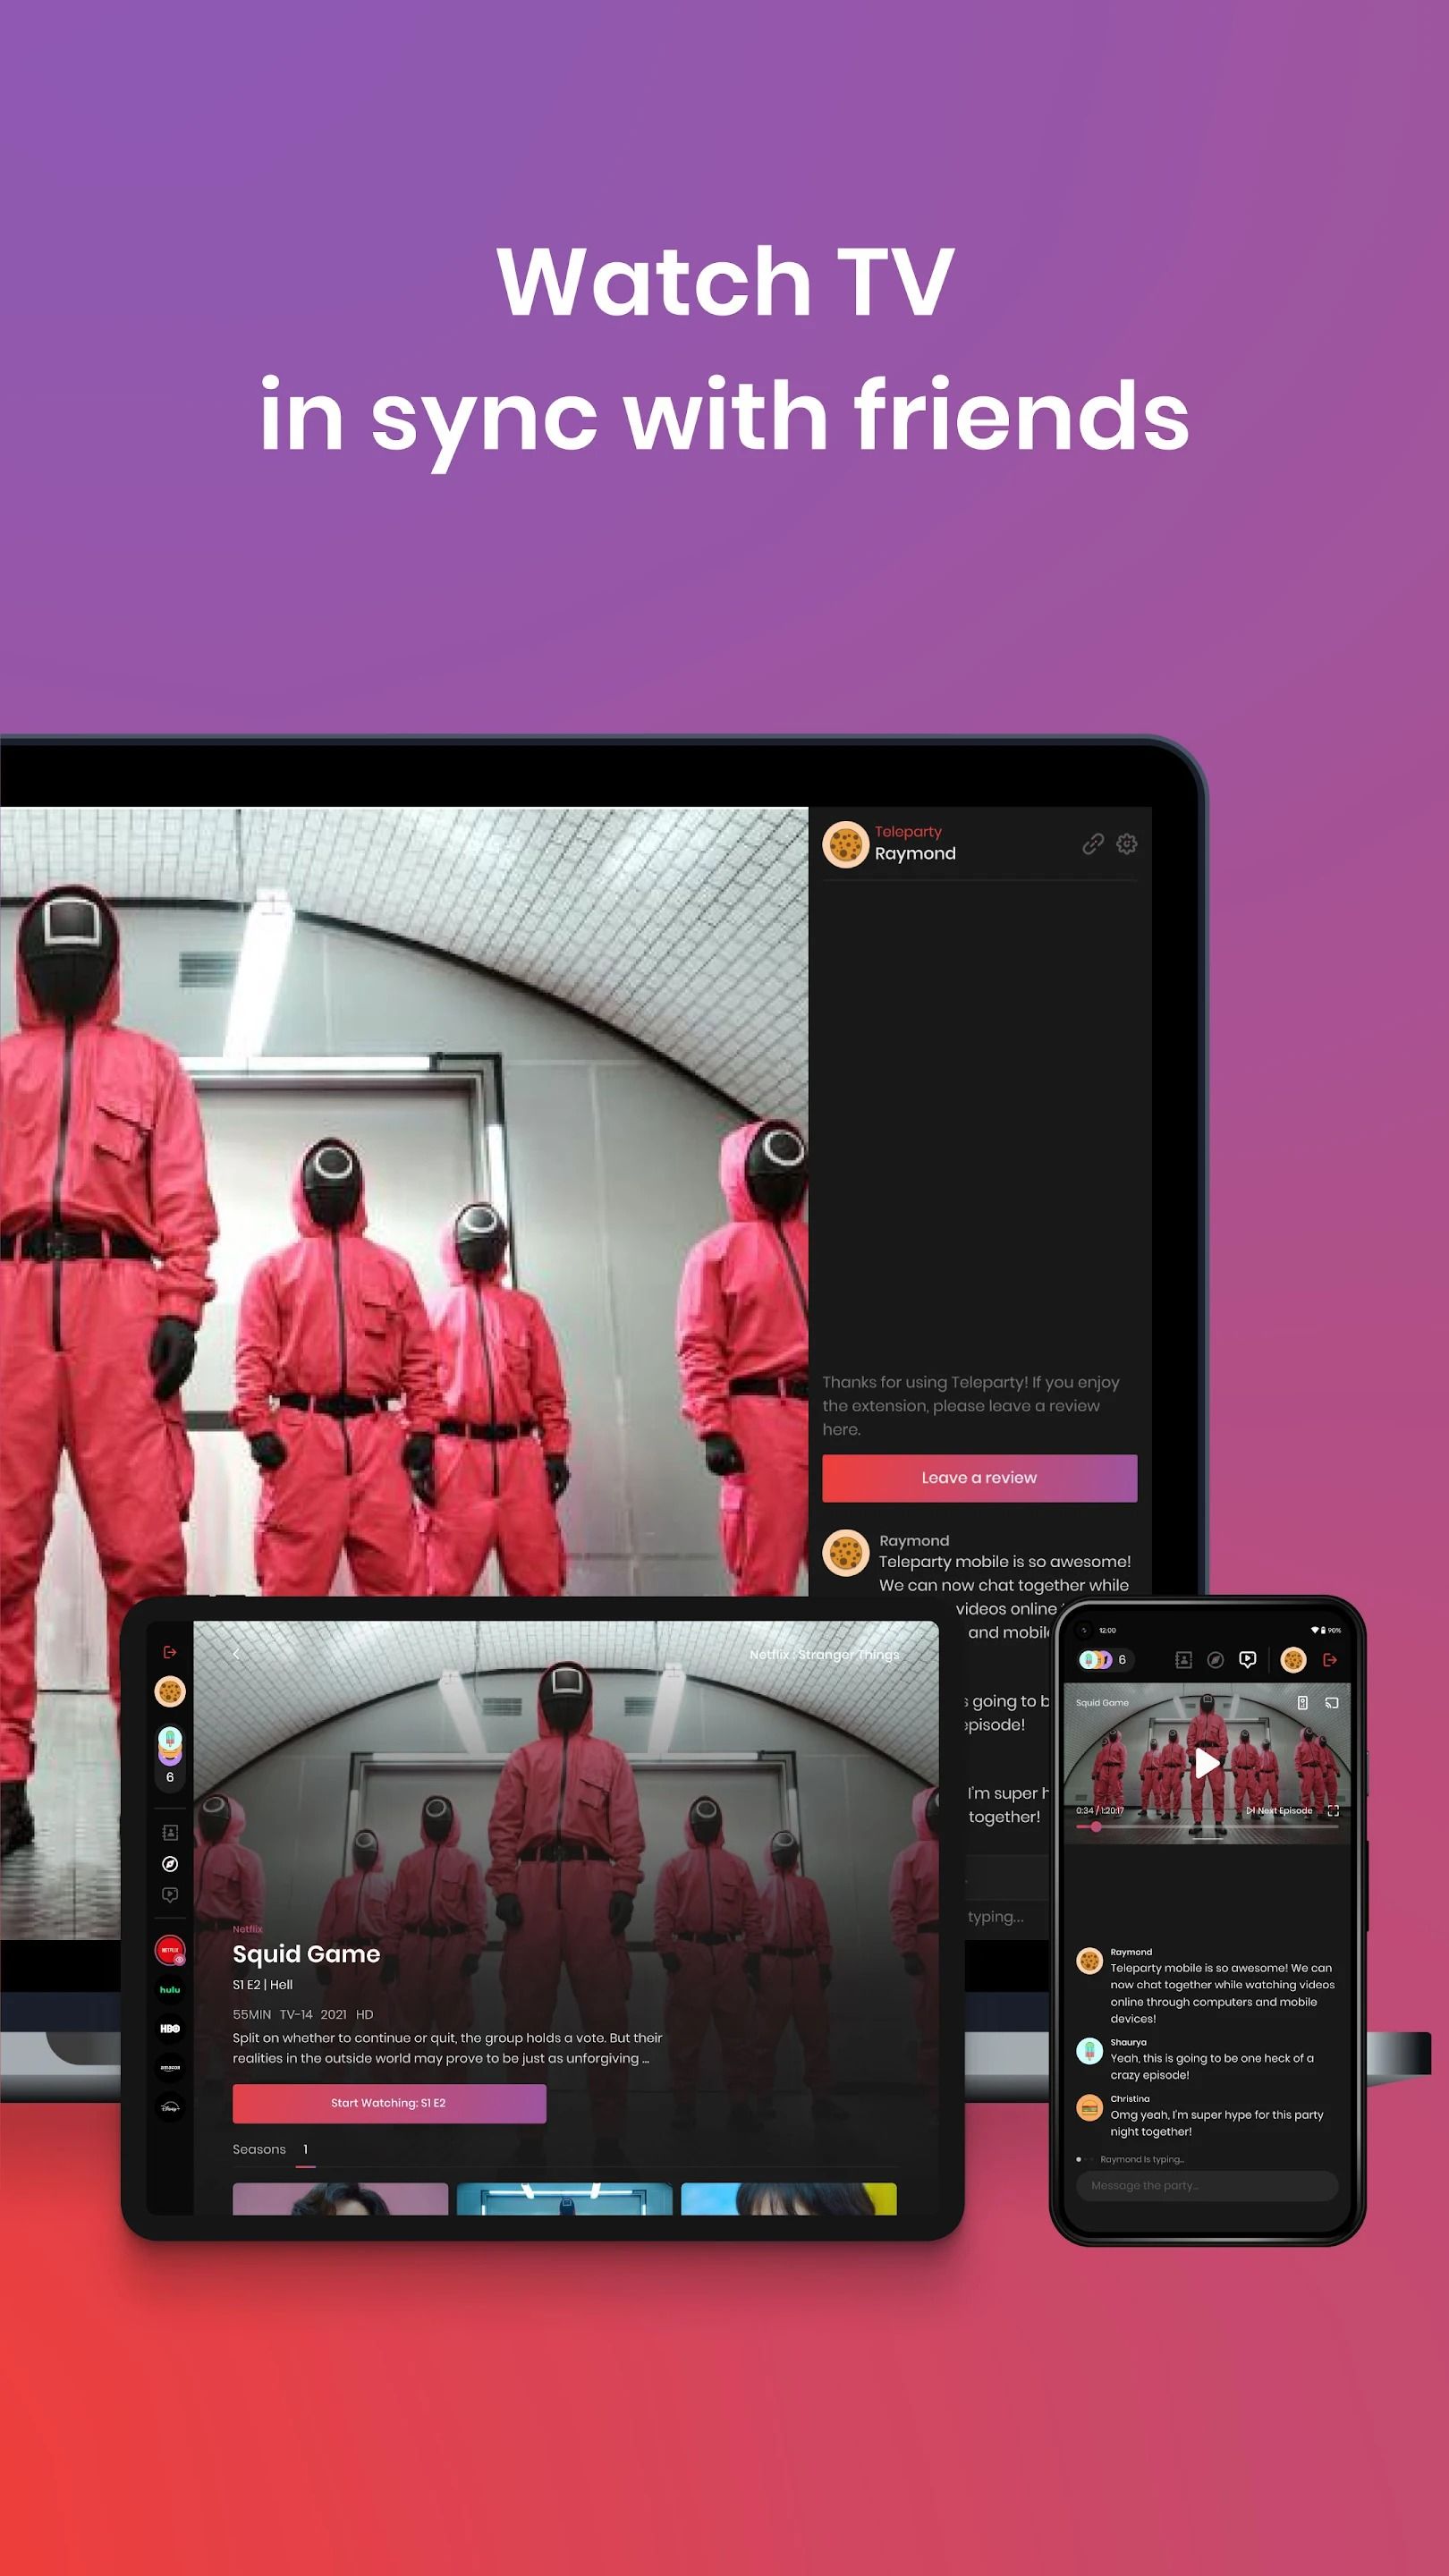The height and width of the screenshot is (2576, 1449).
Task: Toggle the party chat icon on phone toolbar
Action: click(1247, 1660)
